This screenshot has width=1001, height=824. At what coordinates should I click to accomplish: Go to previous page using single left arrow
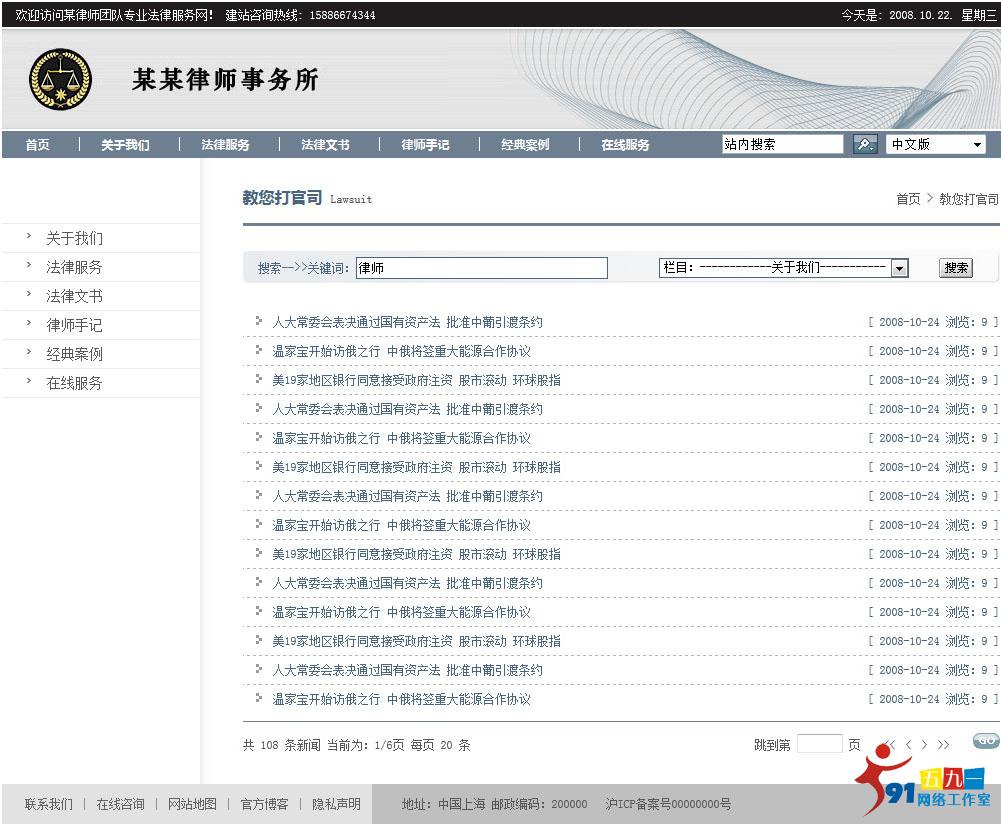907,743
